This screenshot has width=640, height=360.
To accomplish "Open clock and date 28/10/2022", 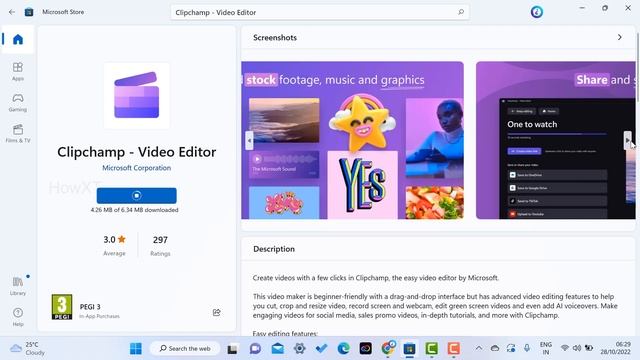I will [616, 348].
